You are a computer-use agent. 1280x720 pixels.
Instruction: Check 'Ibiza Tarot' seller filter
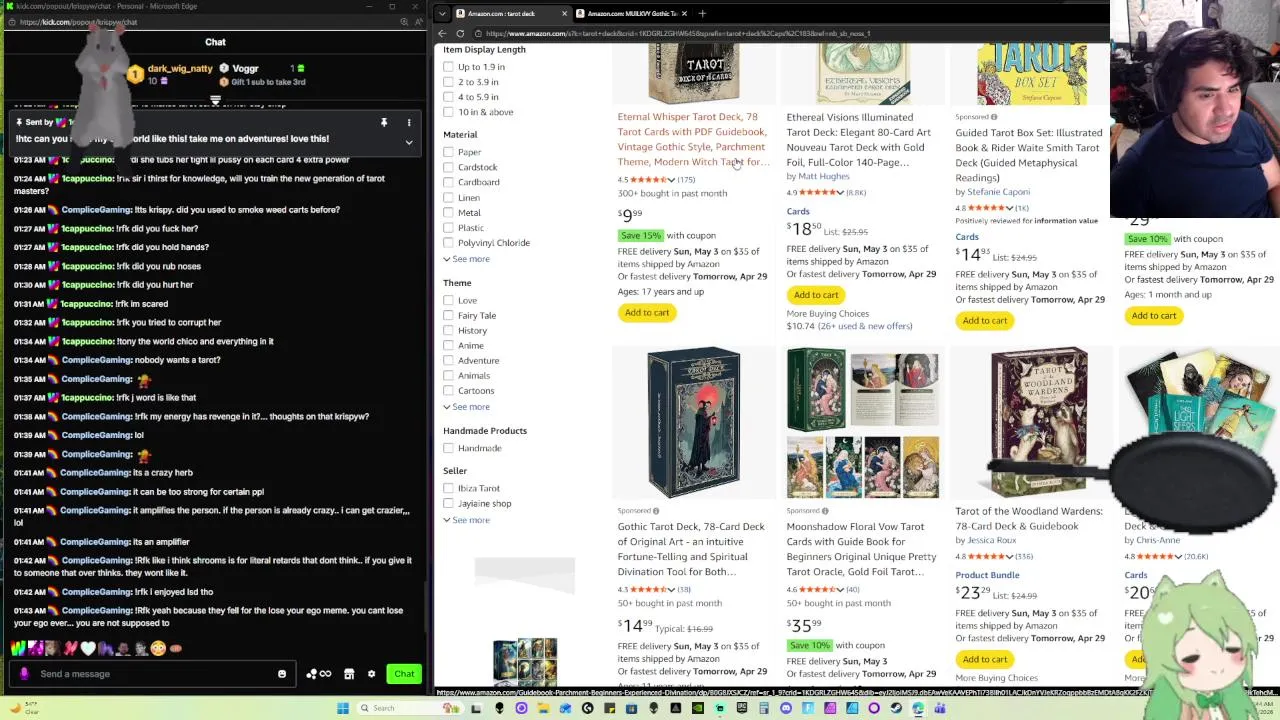point(448,488)
